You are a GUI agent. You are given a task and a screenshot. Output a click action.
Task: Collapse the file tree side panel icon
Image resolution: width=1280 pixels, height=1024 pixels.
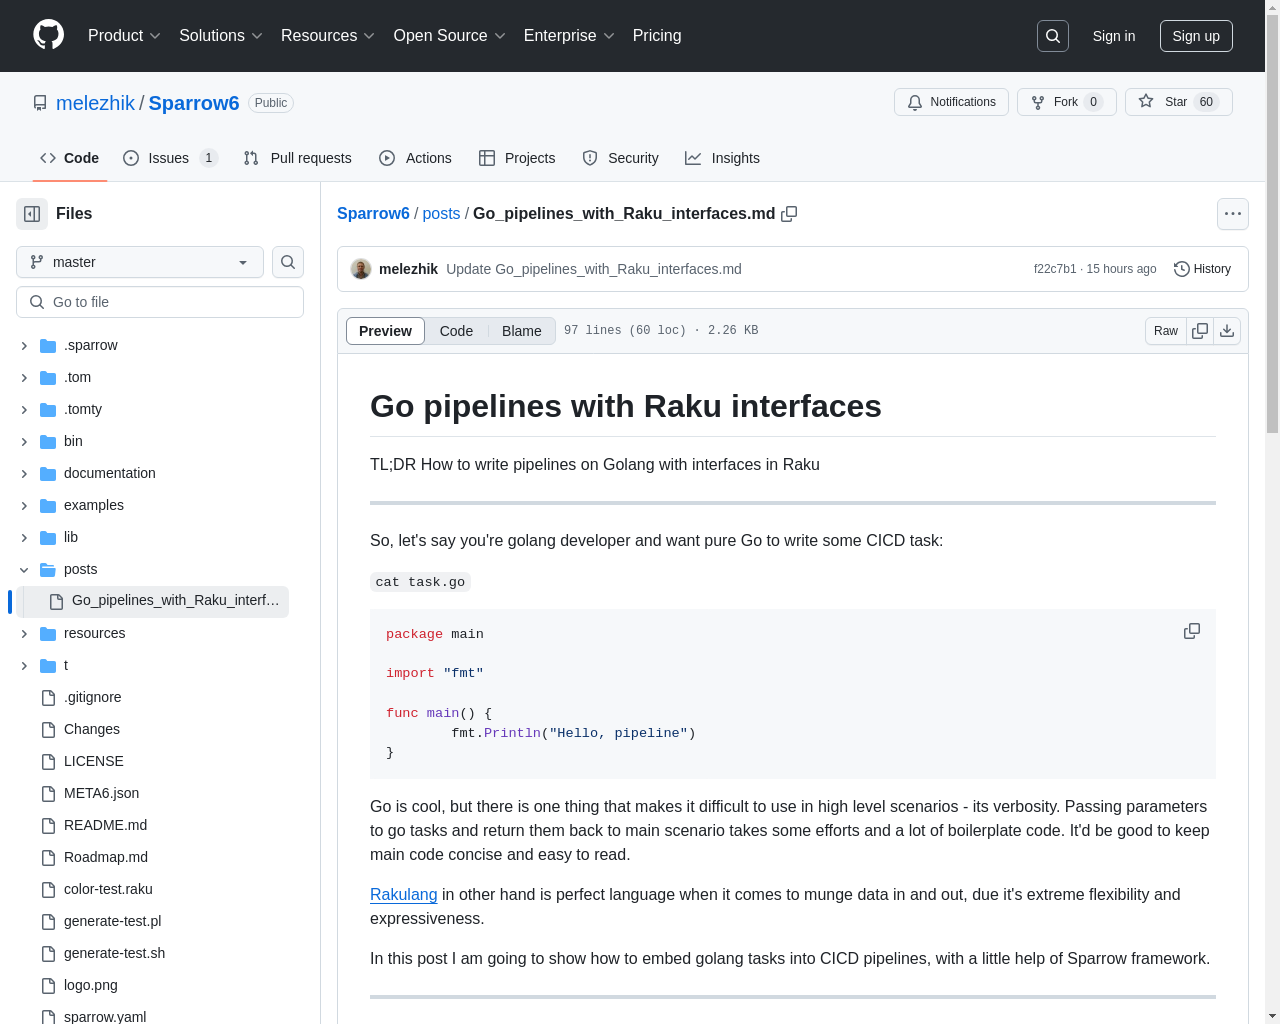pyautogui.click(x=32, y=214)
